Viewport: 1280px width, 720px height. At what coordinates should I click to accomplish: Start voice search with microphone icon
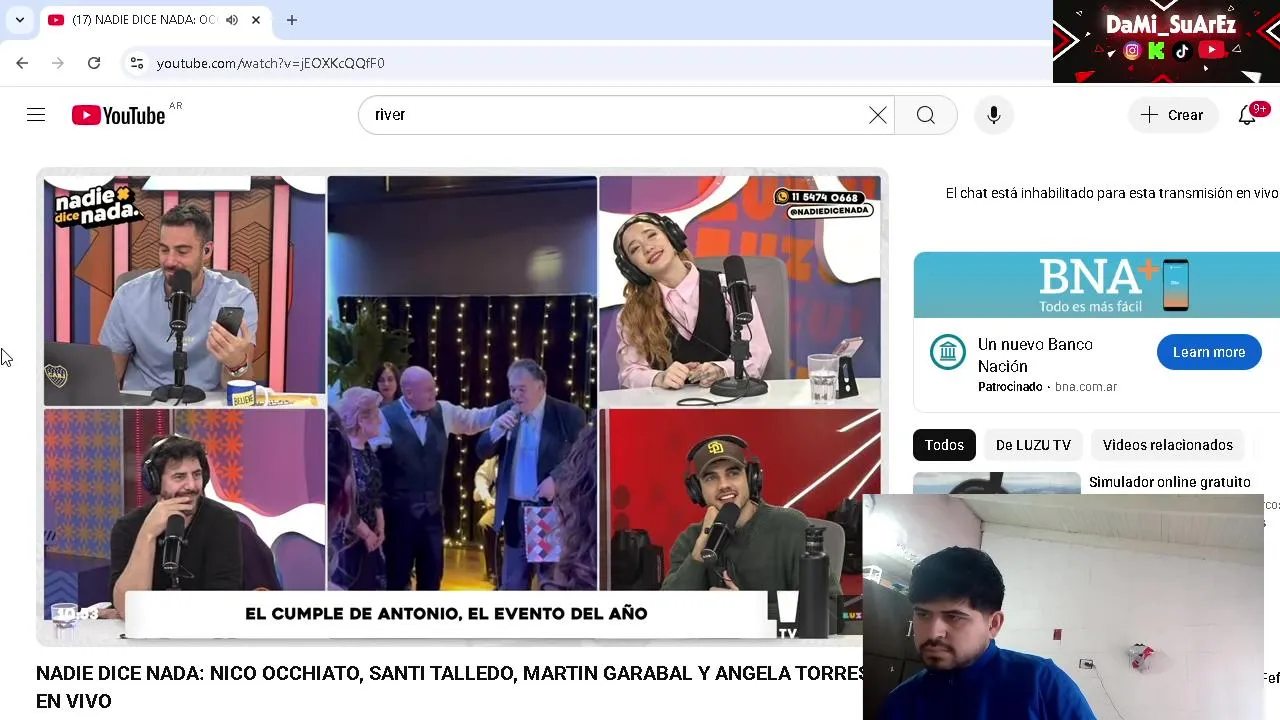click(994, 115)
